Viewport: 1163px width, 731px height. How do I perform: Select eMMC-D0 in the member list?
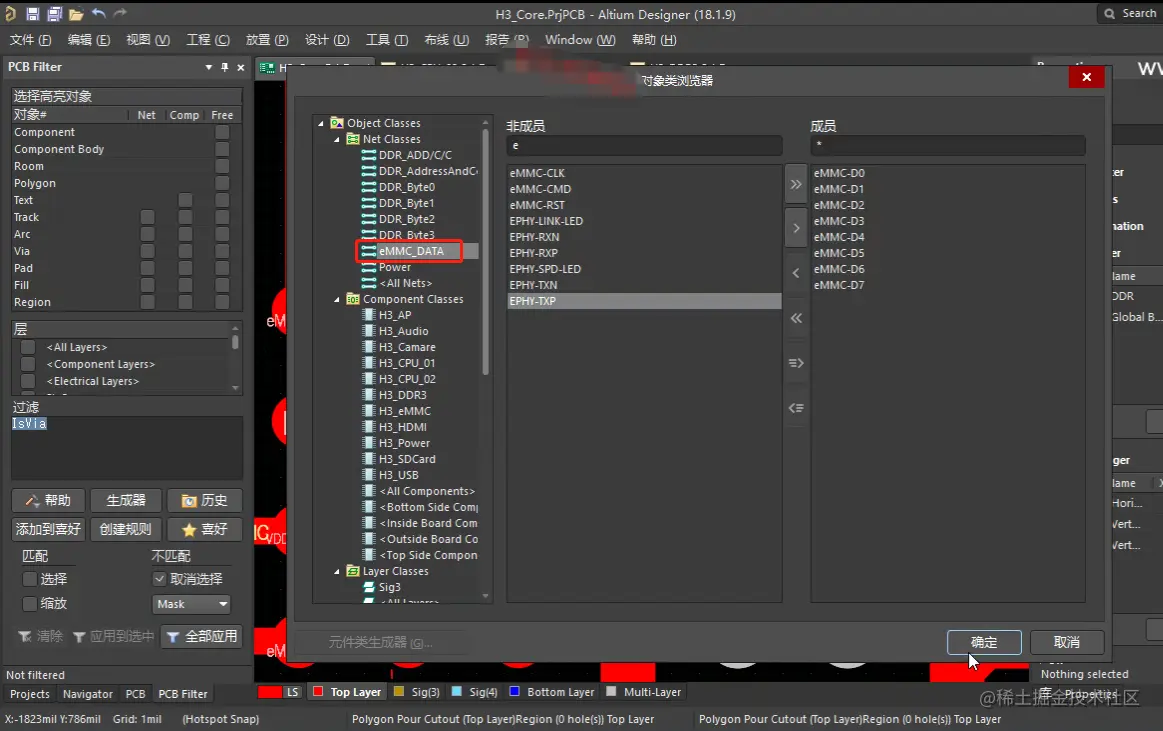(x=839, y=173)
